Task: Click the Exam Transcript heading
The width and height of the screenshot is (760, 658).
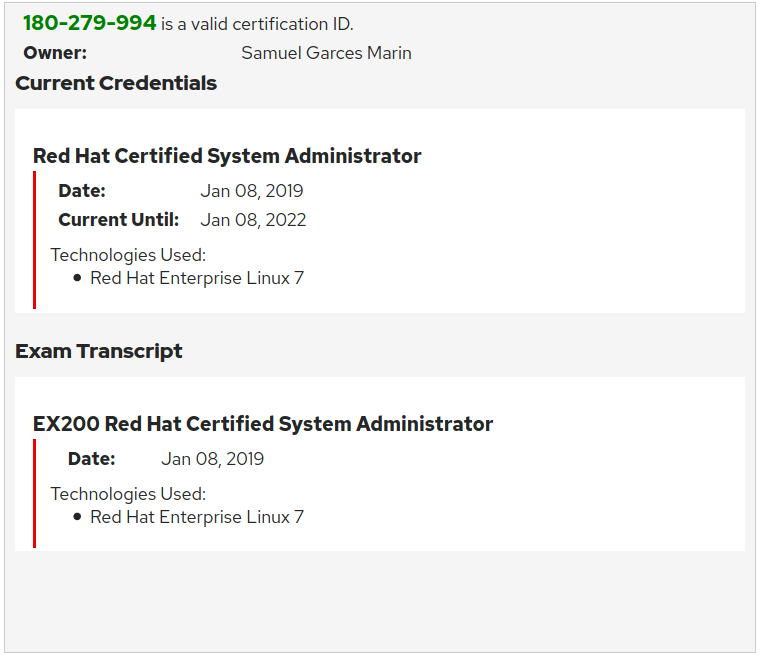Action: pos(99,351)
